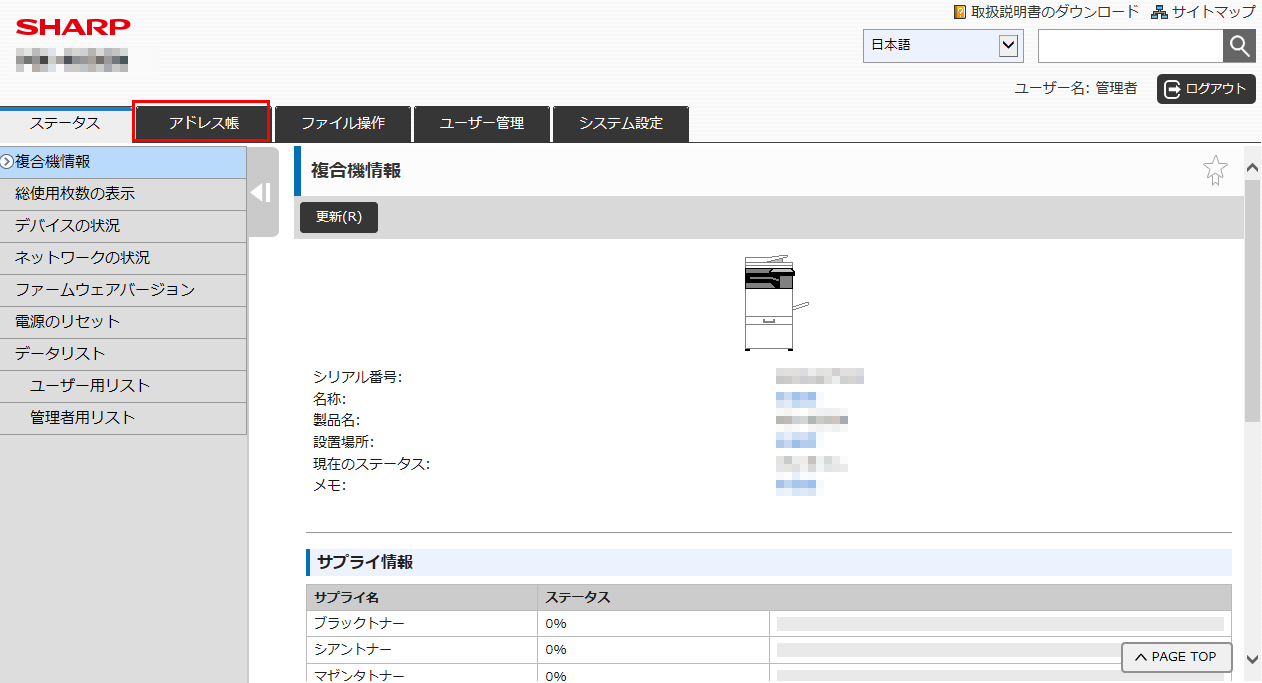Select 総使用枚数の表示 in the sidebar
Viewport: 1262px width, 683px height.
(x=123, y=194)
